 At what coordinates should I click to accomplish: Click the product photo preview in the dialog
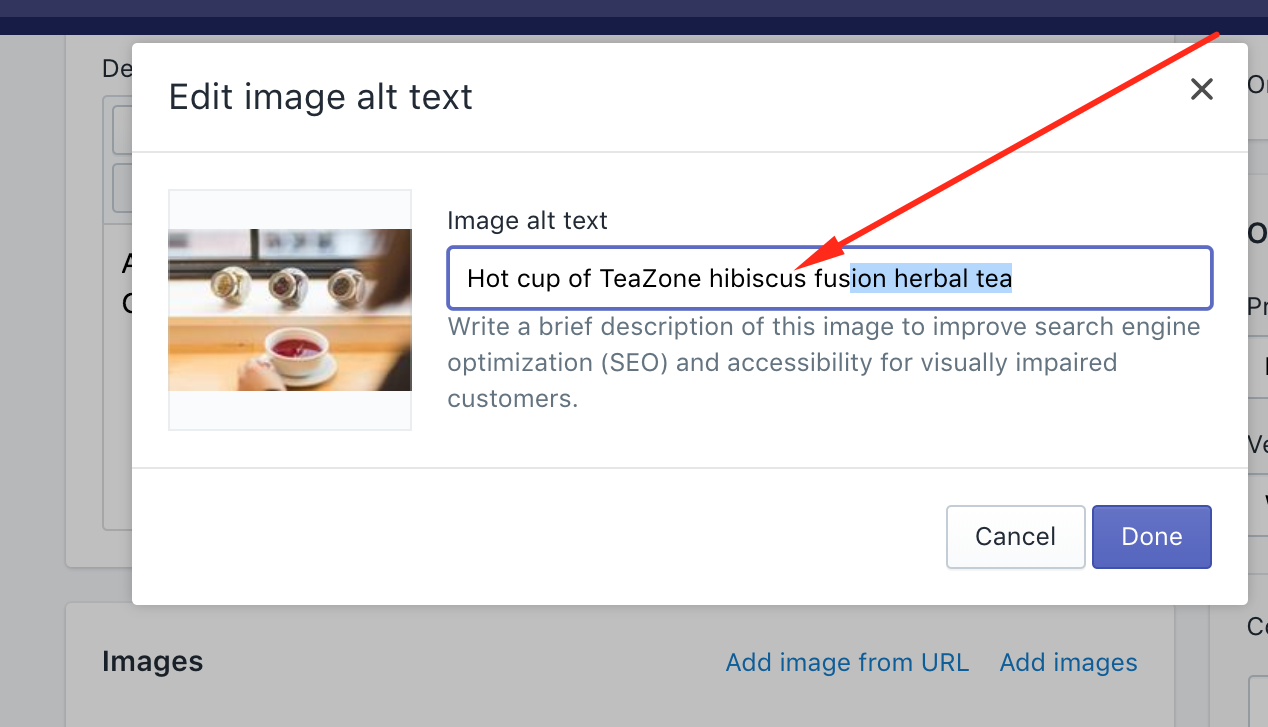[x=290, y=309]
